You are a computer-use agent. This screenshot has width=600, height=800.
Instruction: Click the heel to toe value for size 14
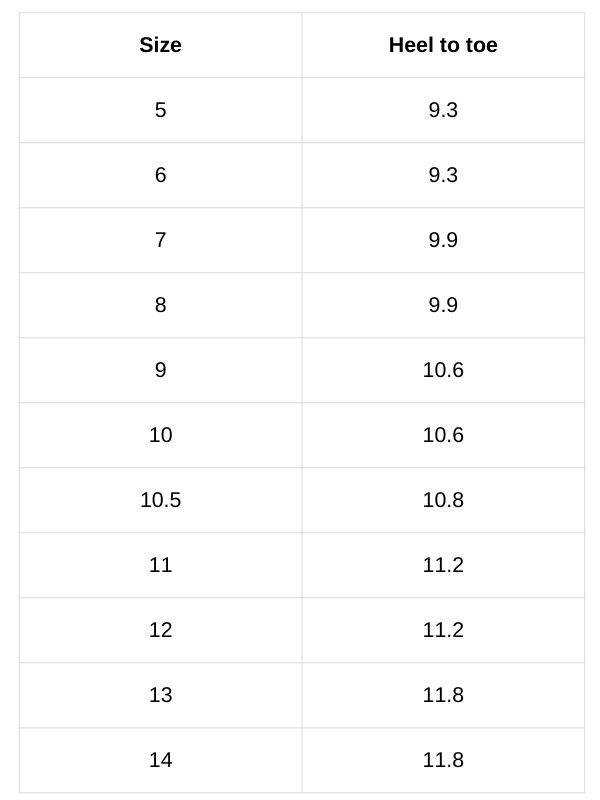[x=443, y=760]
